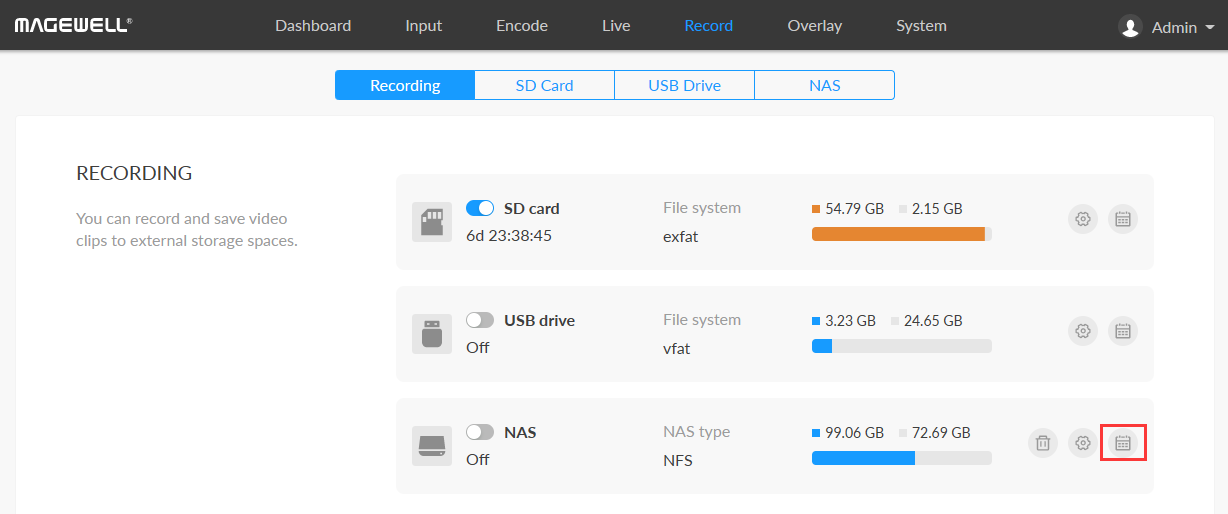Open the NAS tab
Viewport: 1228px width, 514px height.
tap(824, 85)
